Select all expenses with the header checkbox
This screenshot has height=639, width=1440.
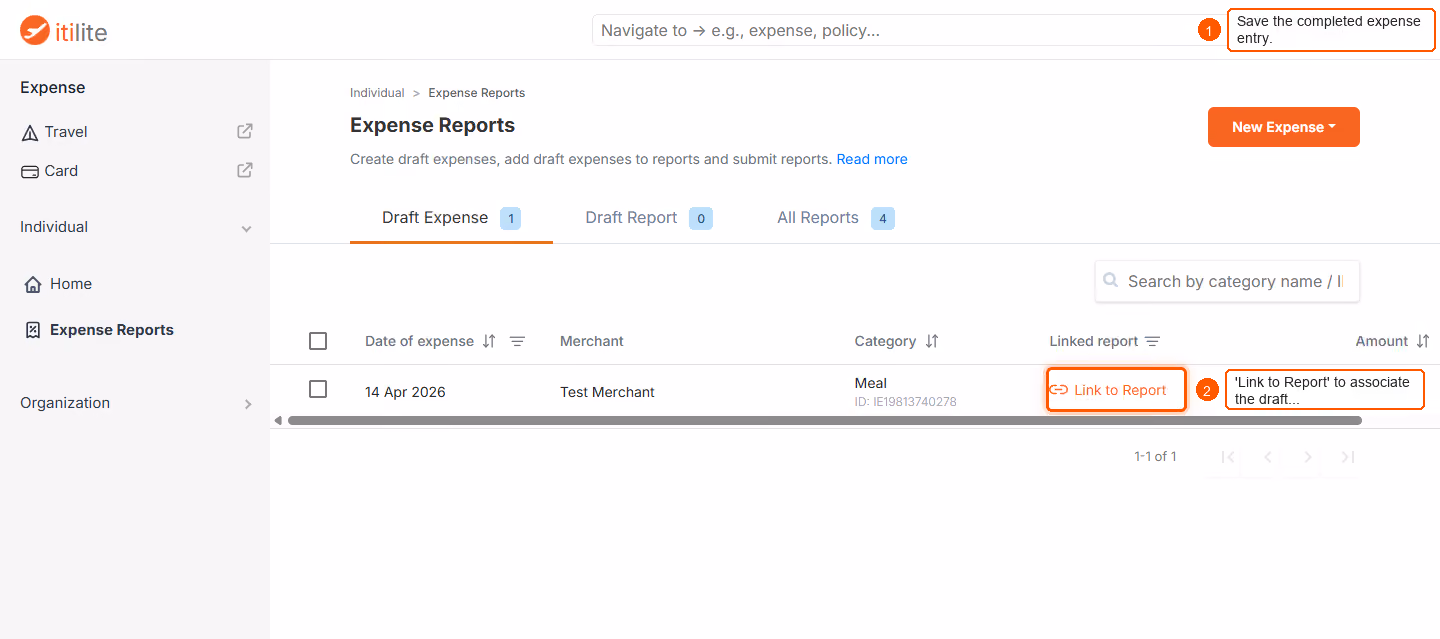coord(318,341)
